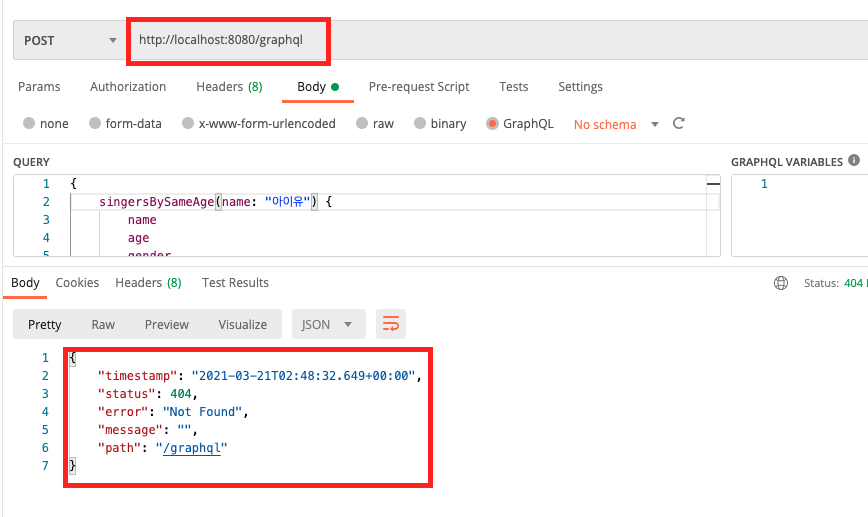This screenshot has height=517, width=868.
Task: Open the request Settings tab
Action: coord(580,87)
